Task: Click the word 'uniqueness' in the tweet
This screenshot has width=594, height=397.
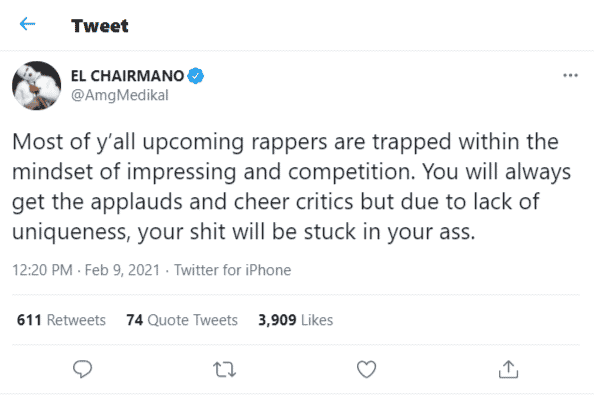Action: click(x=71, y=232)
